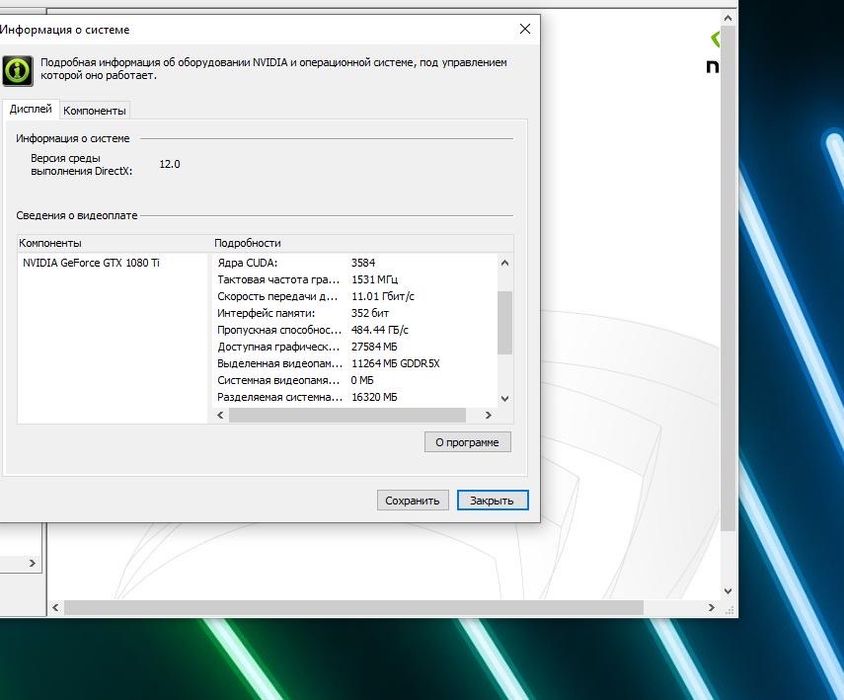
Task: Click left panel scroll right arrow
Action: 32,563
